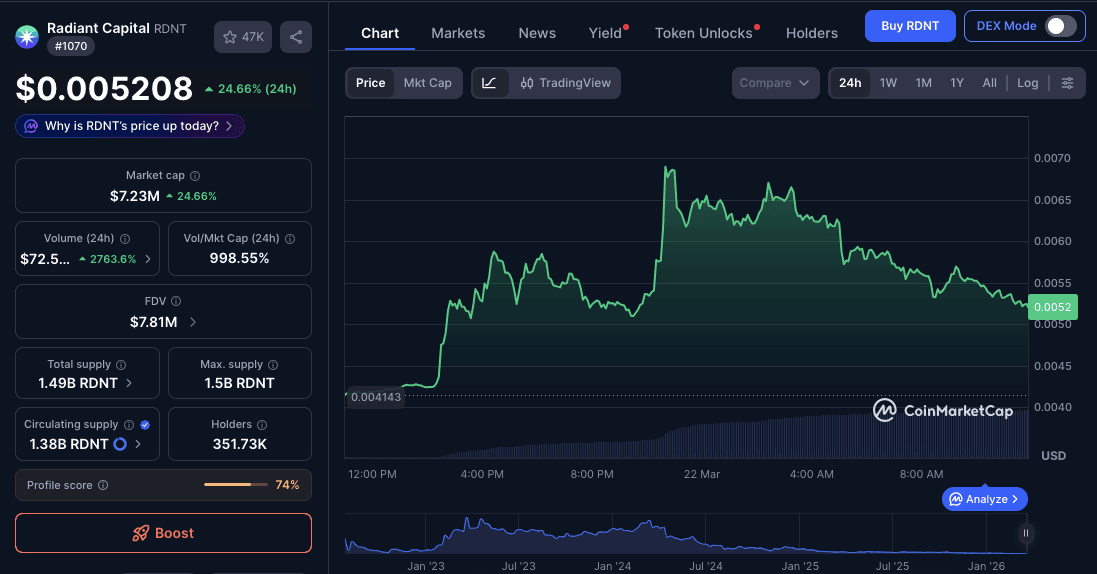The image size is (1097, 574).
Task: Open chart settings sliders icon
Action: point(1068,83)
